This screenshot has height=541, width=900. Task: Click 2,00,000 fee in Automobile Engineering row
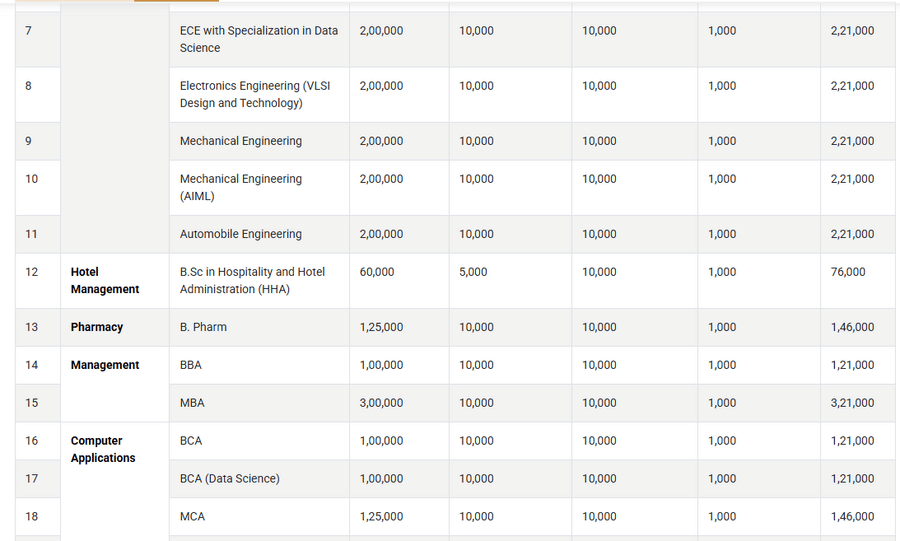click(381, 234)
